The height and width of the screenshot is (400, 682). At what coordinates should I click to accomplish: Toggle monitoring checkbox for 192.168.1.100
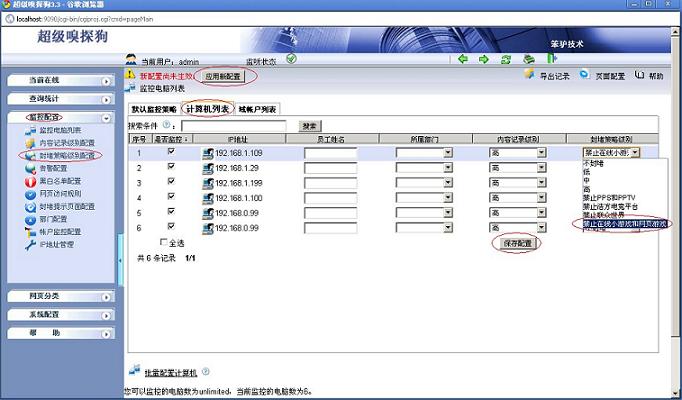tap(171, 198)
